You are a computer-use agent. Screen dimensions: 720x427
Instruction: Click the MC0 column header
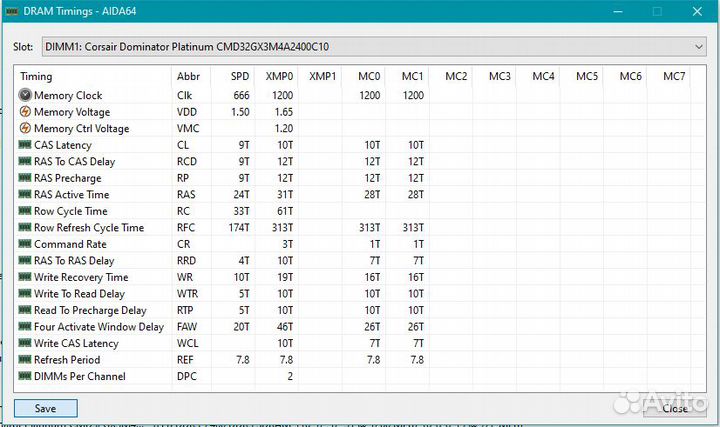tap(368, 76)
